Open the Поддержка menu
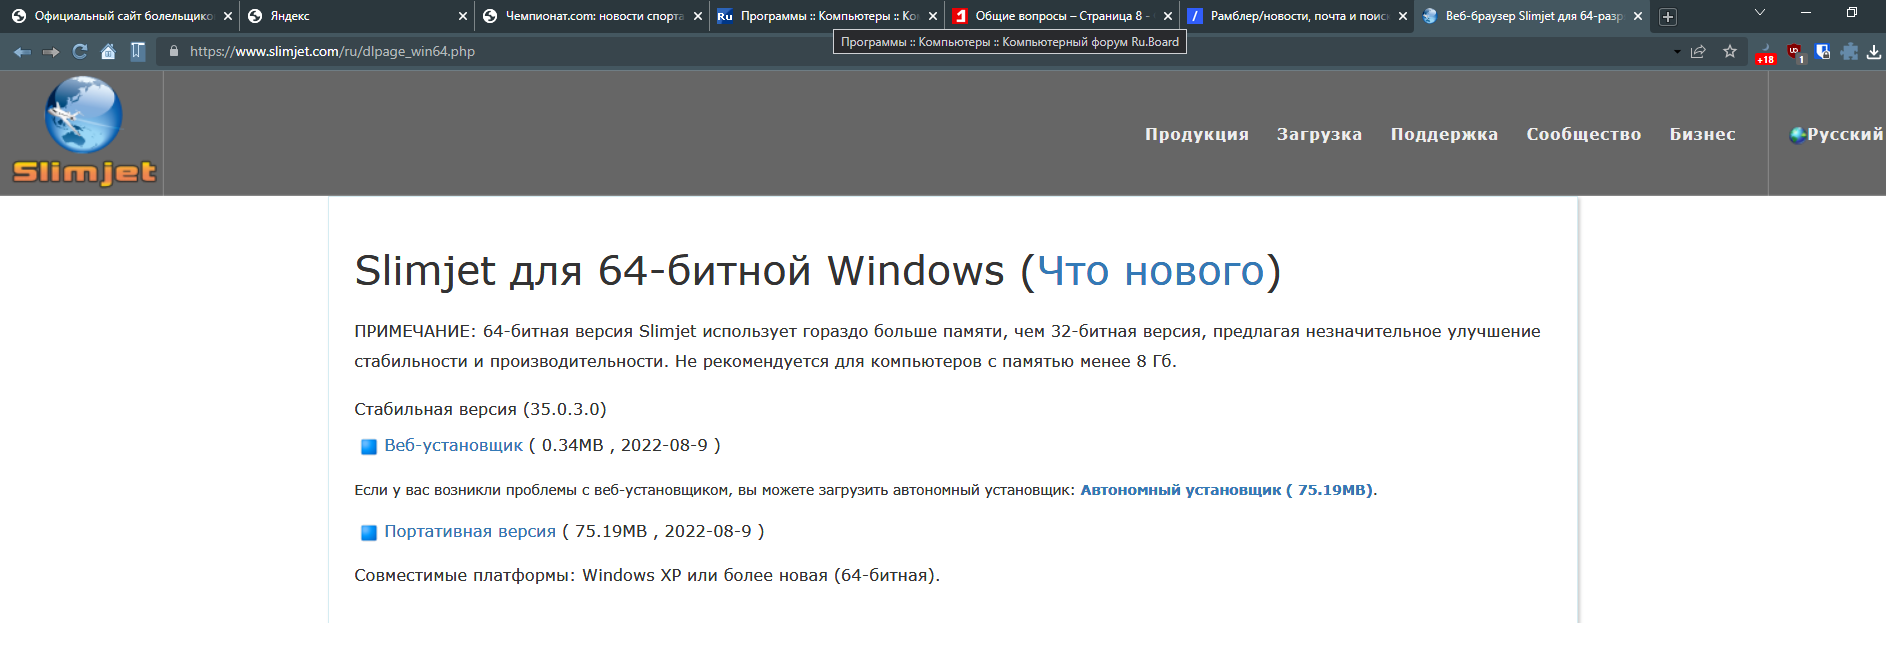Image resolution: width=1886 pixels, height=648 pixels. [1444, 134]
